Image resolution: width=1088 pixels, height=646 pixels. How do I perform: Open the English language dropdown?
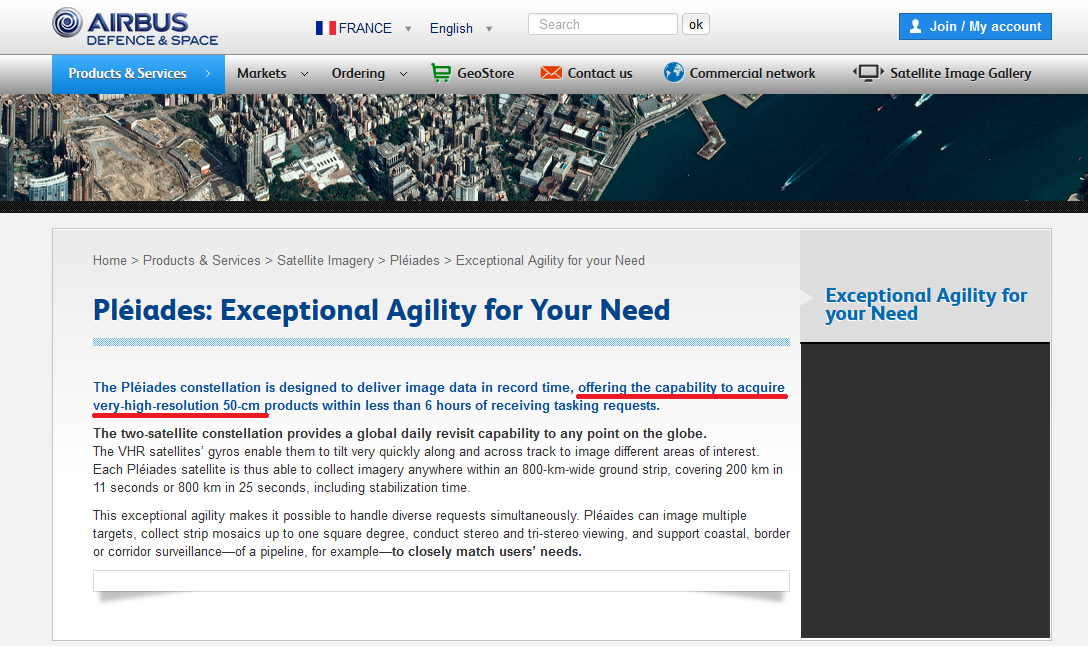tap(489, 28)
